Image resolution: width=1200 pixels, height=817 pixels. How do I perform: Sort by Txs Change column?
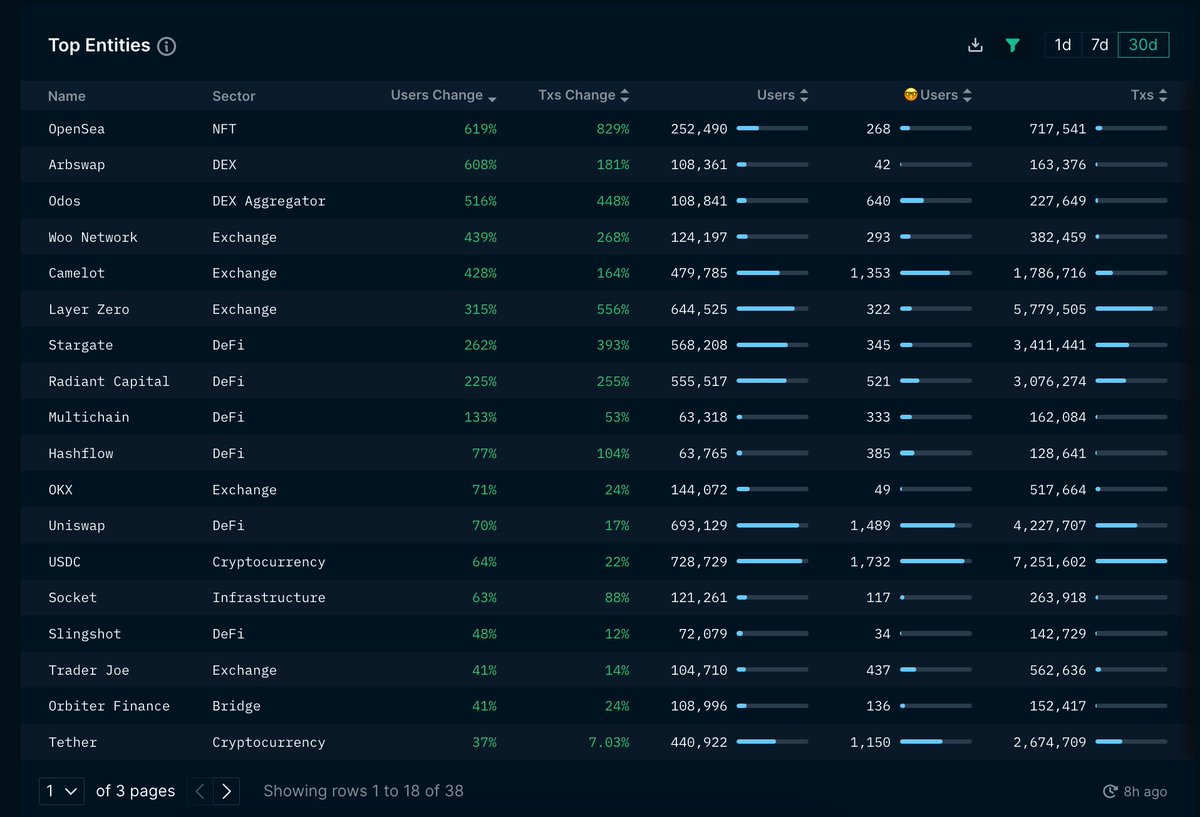[x=584, y=95]
